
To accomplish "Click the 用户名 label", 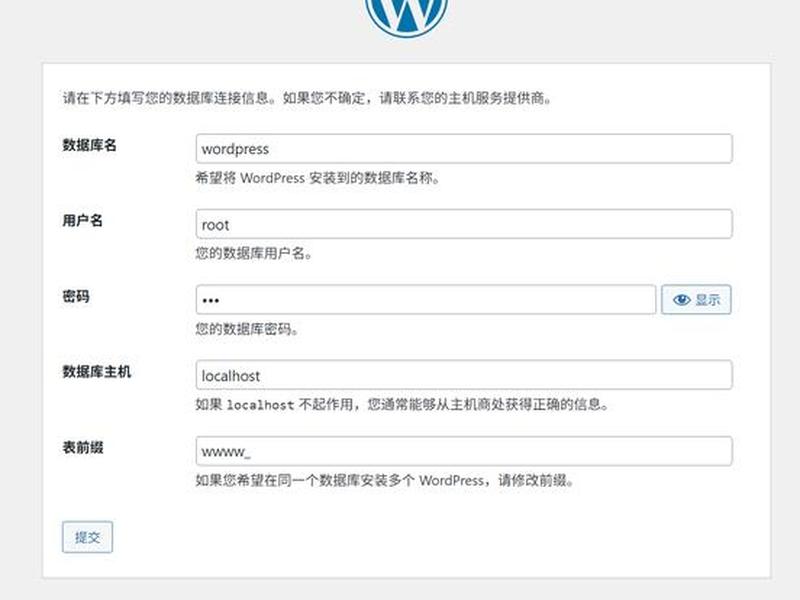I will [x=83, y=220].
